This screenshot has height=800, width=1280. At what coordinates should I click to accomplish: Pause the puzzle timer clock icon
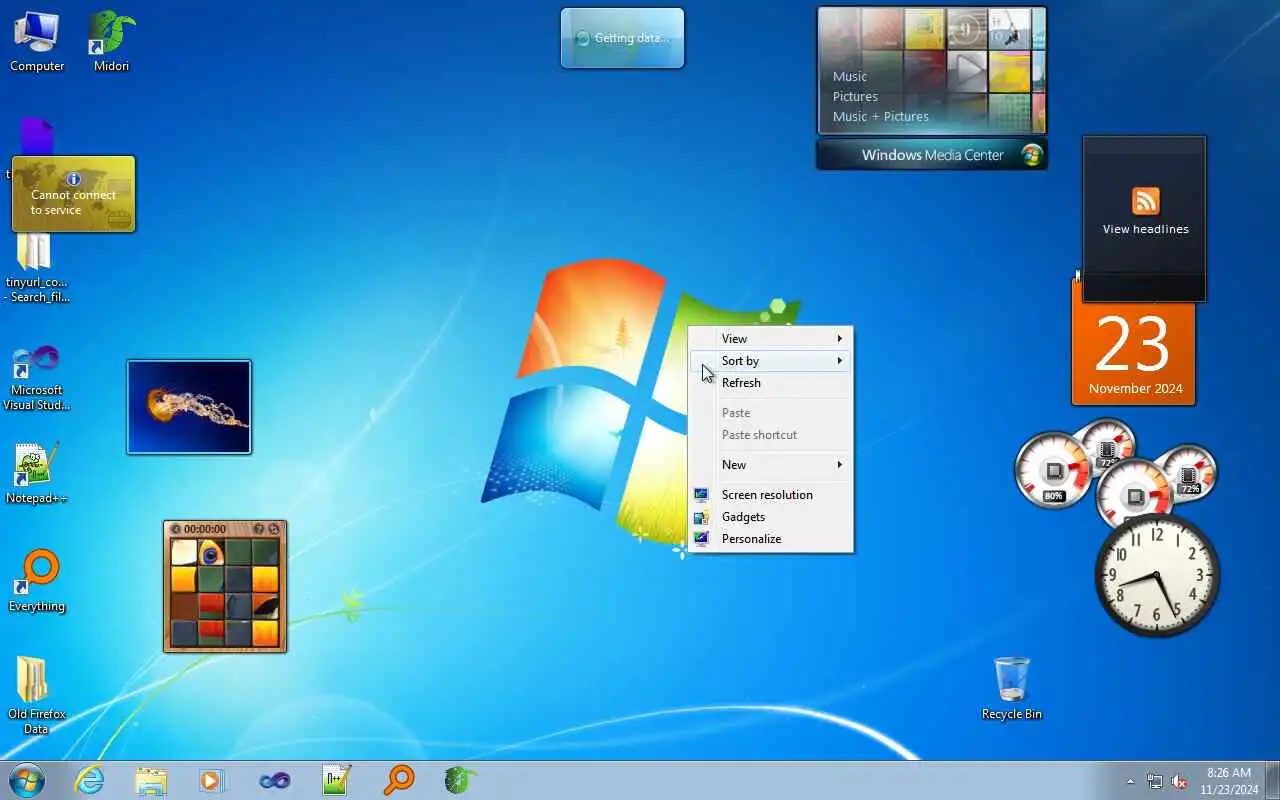176,529
